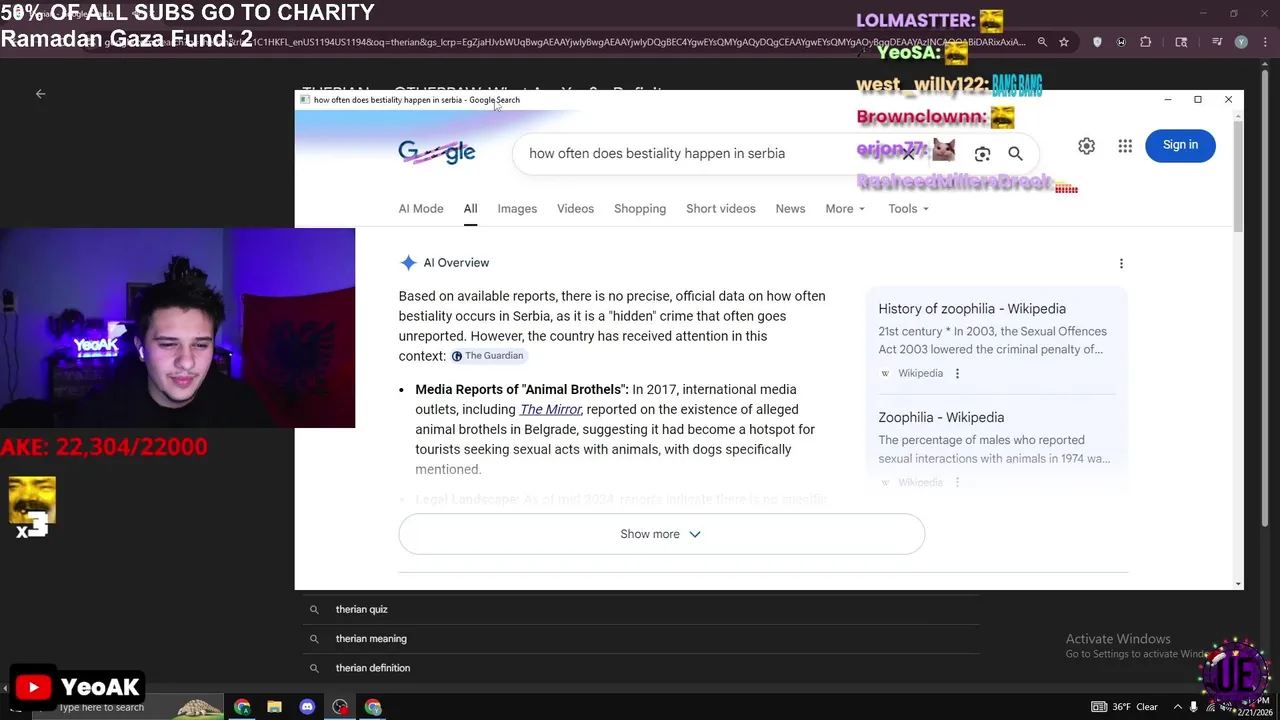The width and height of the screenshot is (1280, 720).
Task: Switch to Short videos tab
Action: (721, 209)
